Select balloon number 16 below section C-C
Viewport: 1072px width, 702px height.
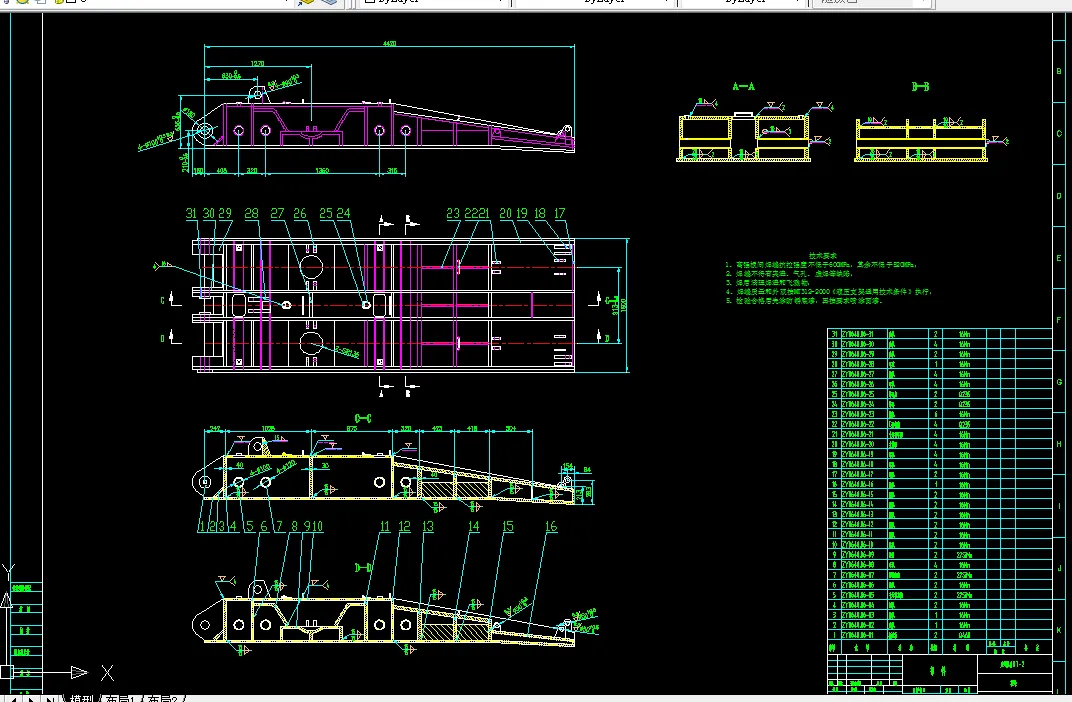pyautogui.click(x=551, y=526)
